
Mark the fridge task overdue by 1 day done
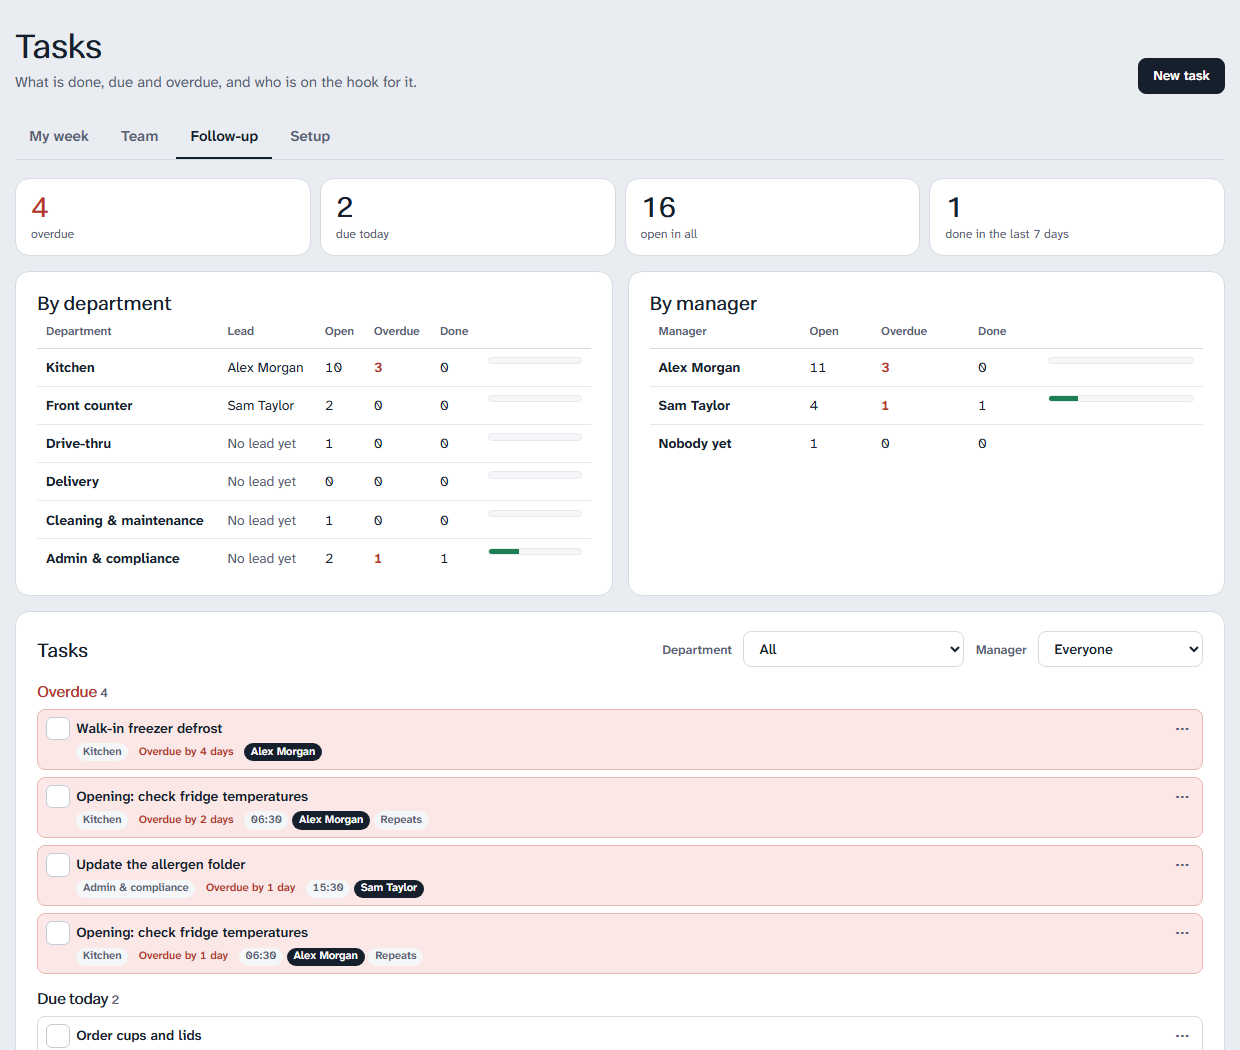pyautogui.click(x=58, y=933)
